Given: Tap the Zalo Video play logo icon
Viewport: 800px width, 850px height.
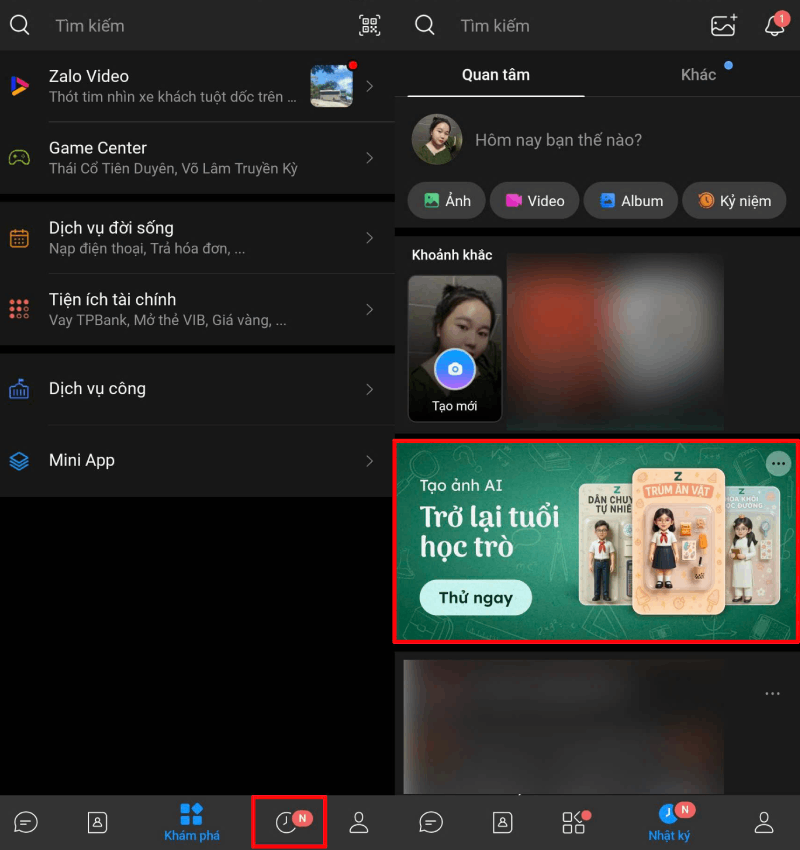Looking at the screenshot, I should [x=20, y=86].
